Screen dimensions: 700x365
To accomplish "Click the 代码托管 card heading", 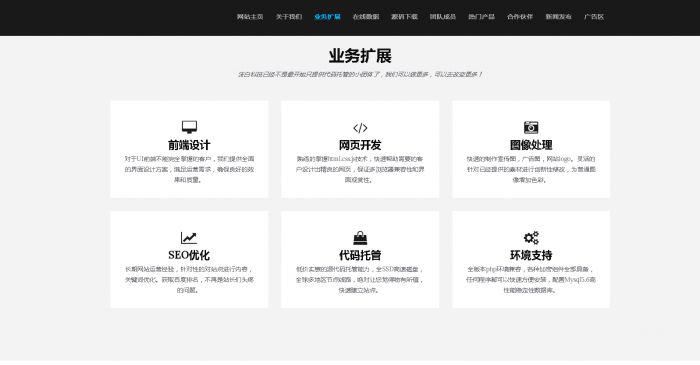I will pyautogui.click(x=360, y=255).
